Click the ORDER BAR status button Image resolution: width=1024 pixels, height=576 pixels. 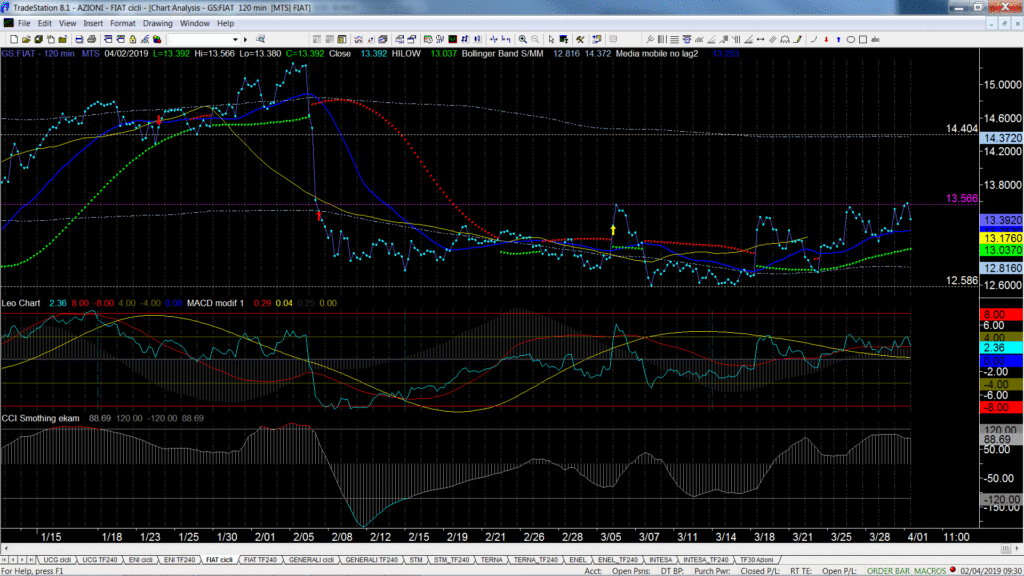(888, 571)
